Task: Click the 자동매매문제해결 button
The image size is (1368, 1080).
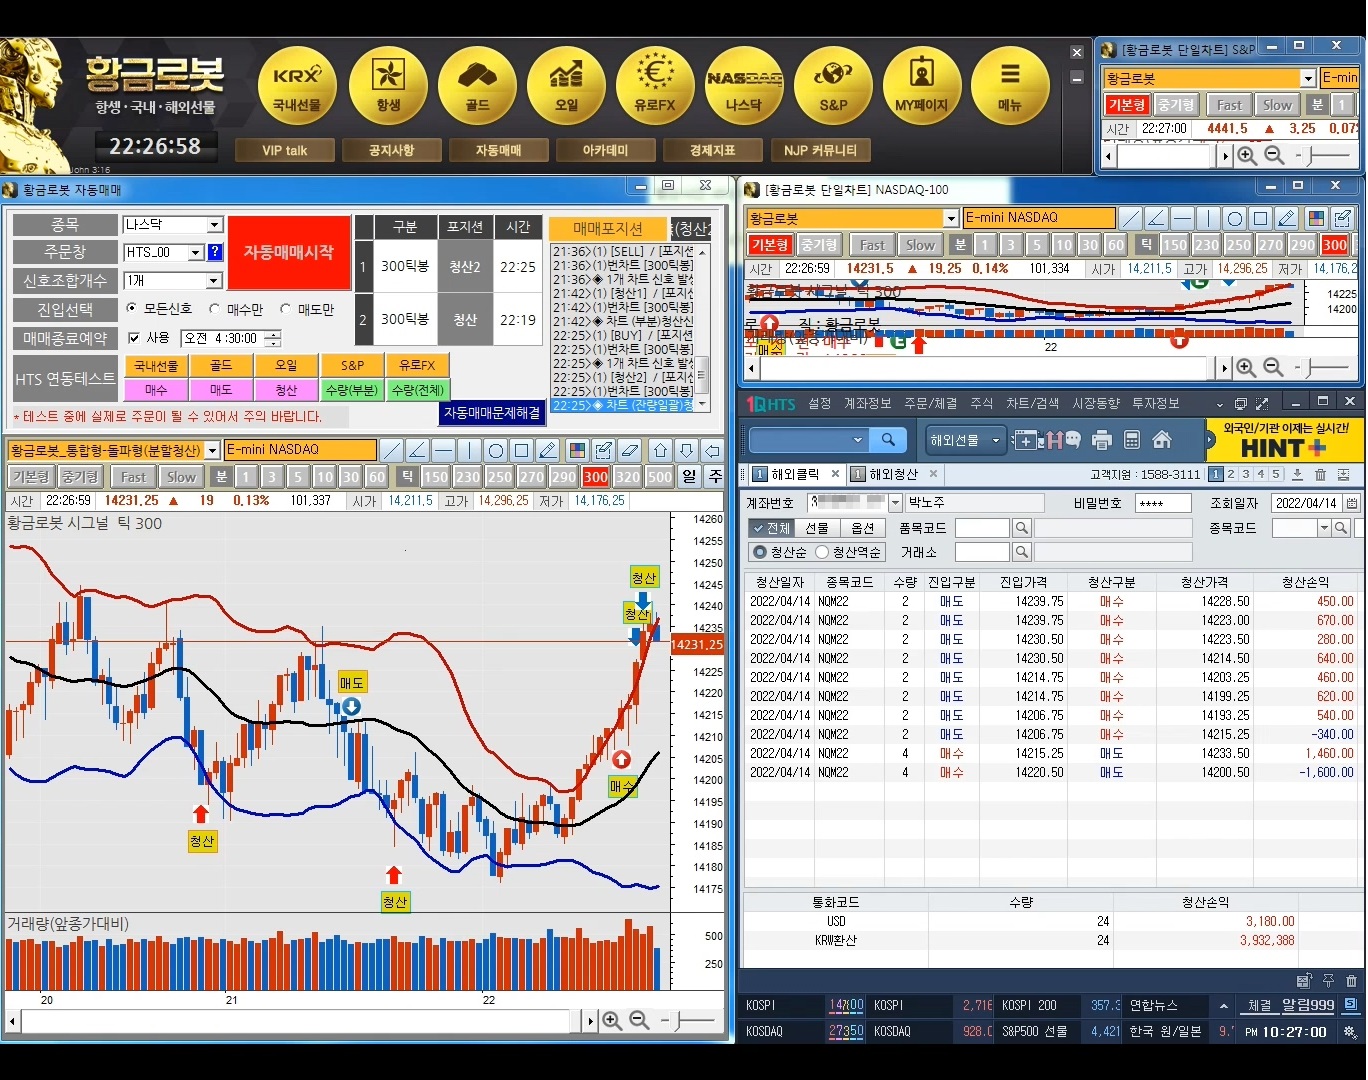Action: click(492, 412)
